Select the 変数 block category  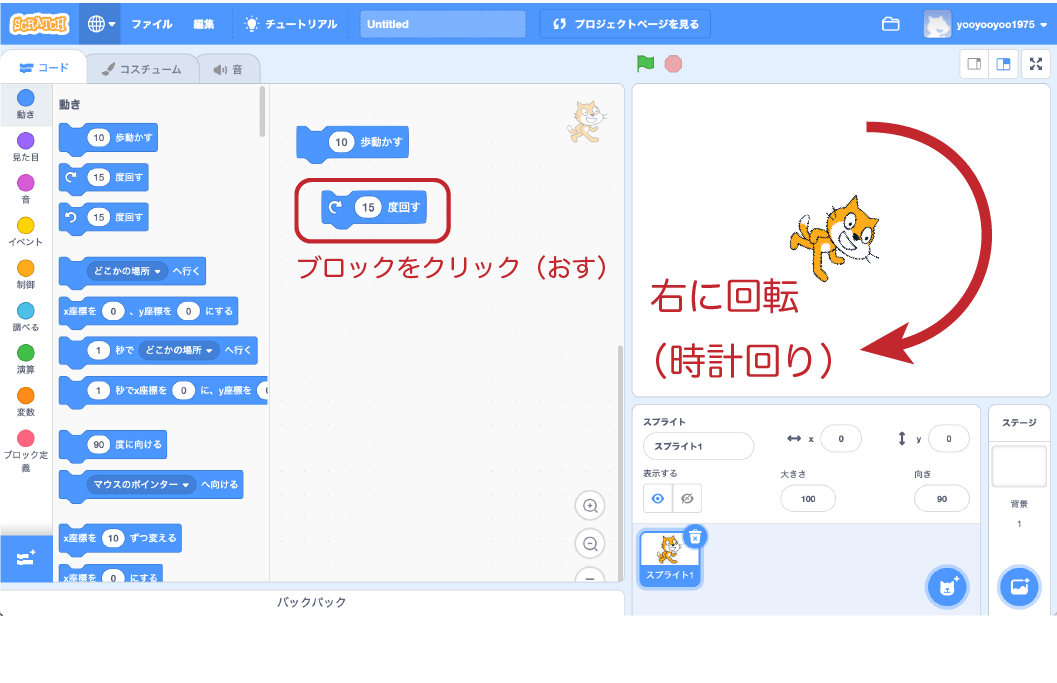coord(26,402)
